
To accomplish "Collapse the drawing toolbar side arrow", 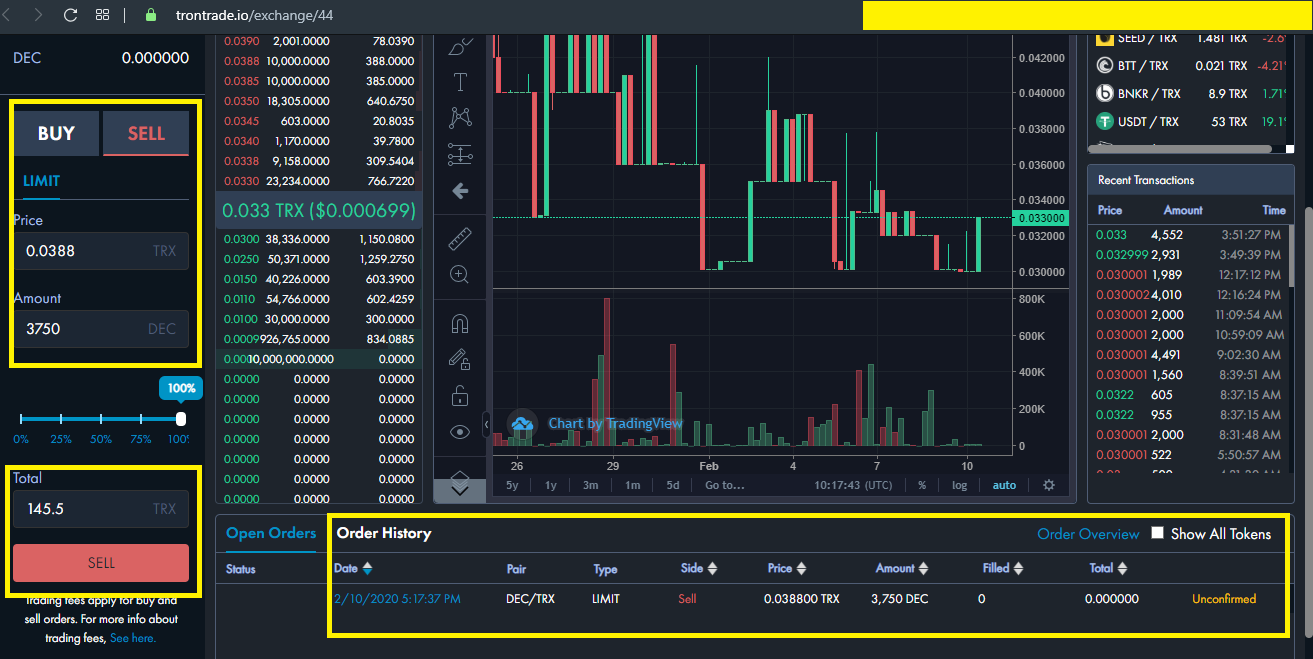I will [x=486, y=424].
